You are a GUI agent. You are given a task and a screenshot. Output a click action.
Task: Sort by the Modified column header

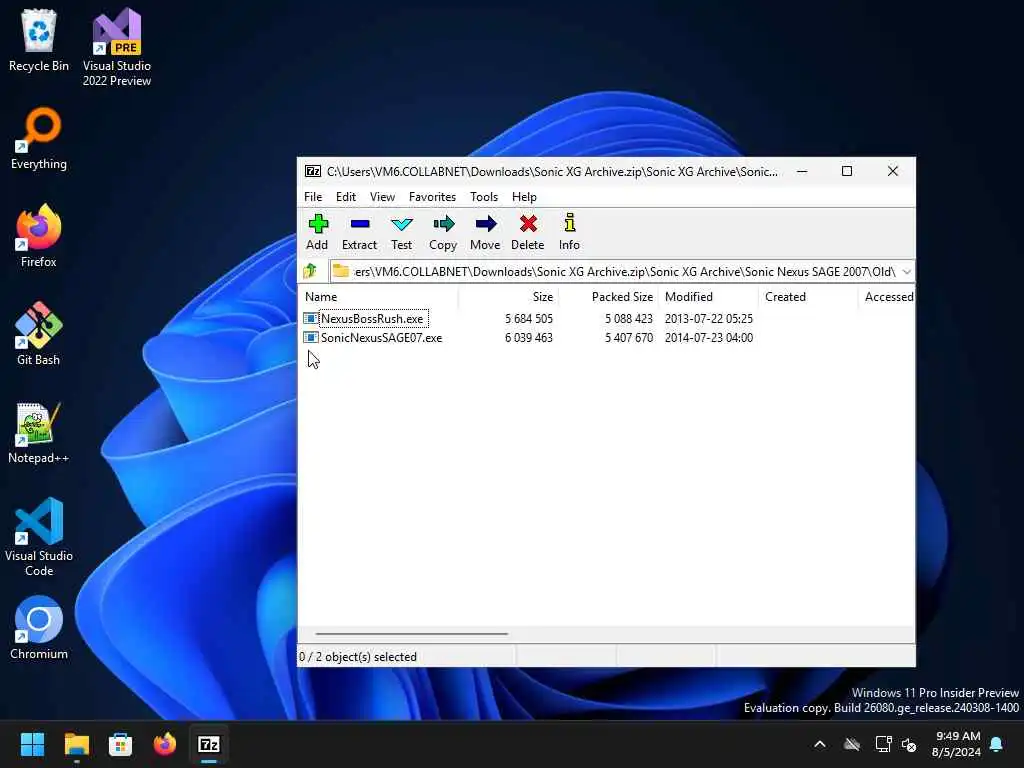point(709,296)
